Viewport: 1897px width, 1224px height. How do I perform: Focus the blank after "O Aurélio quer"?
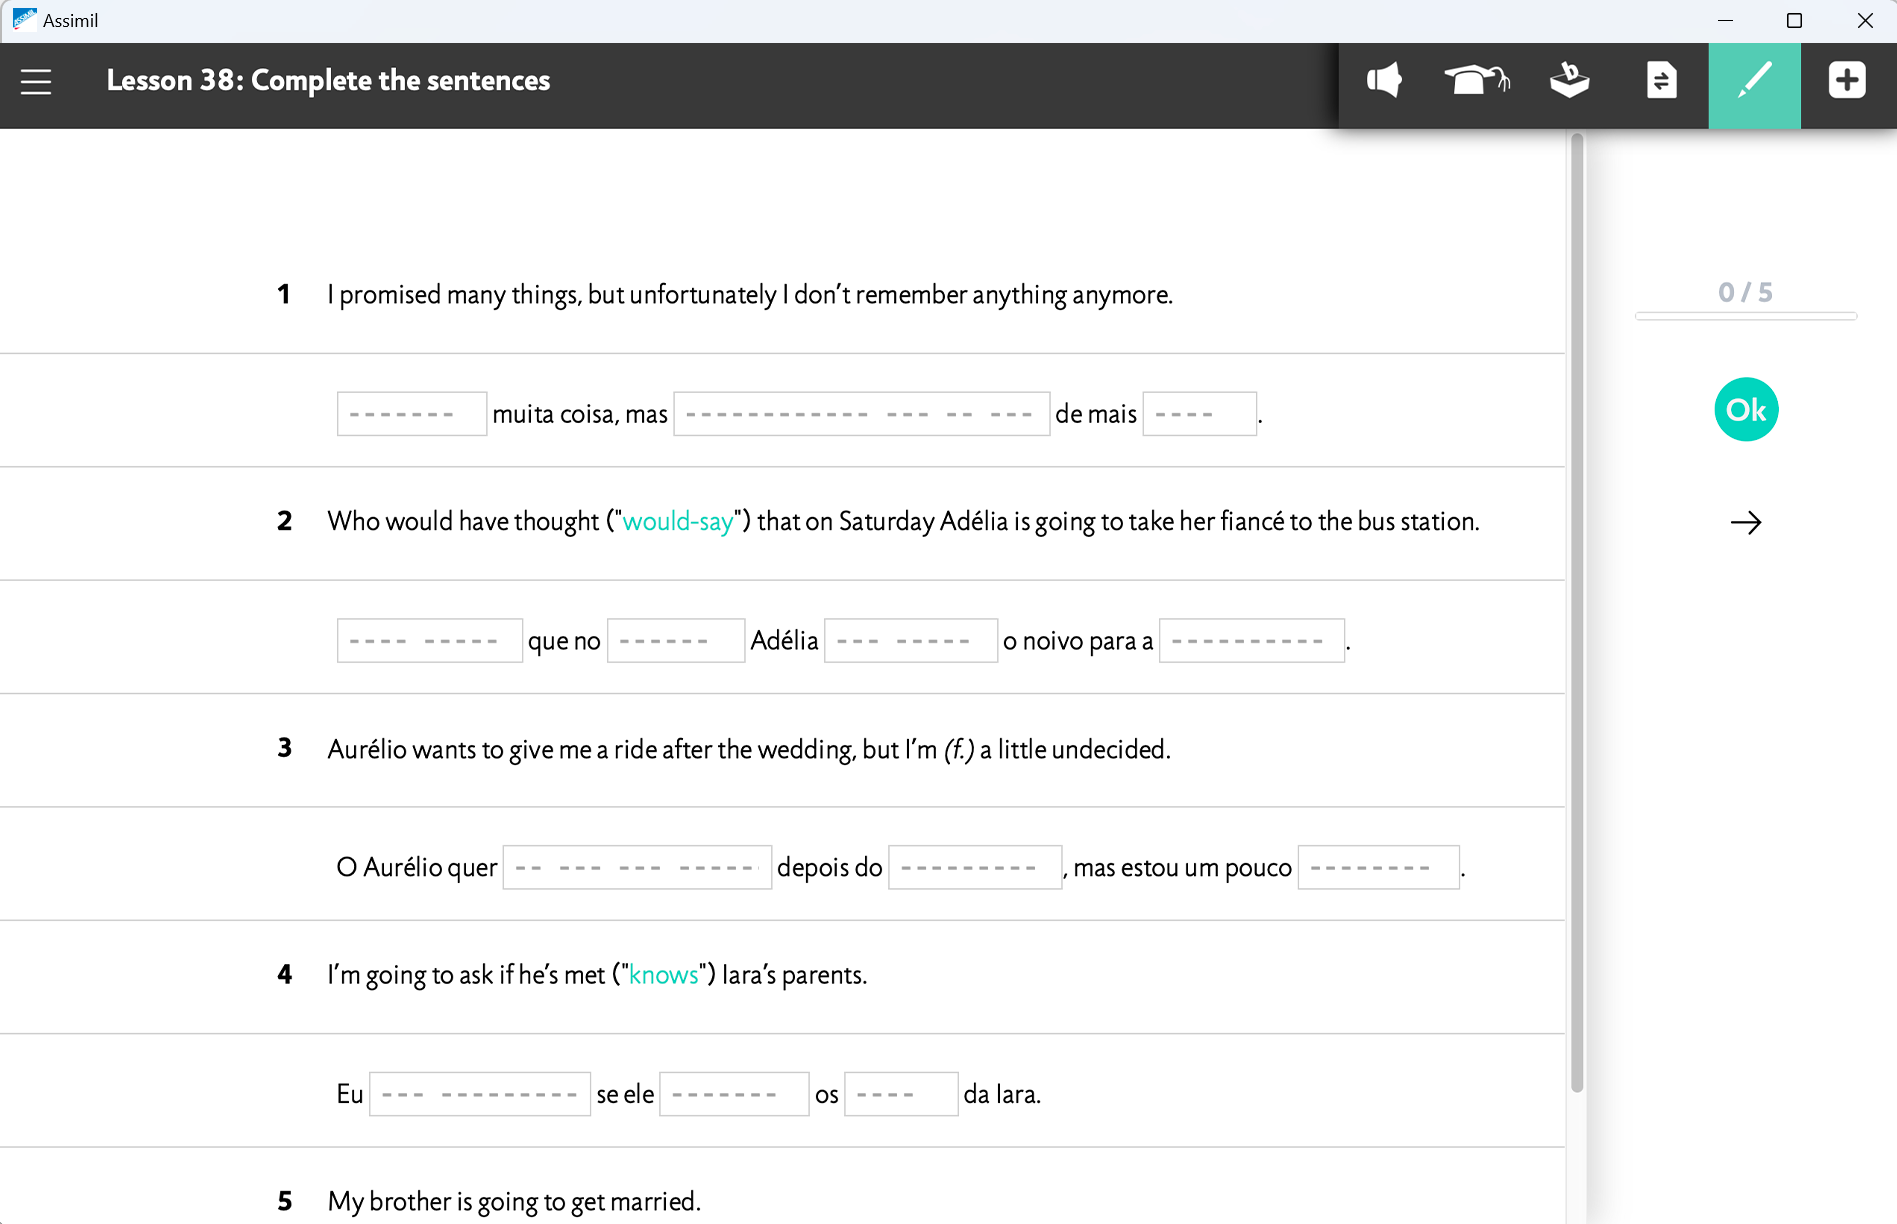(x=637, y=868)
